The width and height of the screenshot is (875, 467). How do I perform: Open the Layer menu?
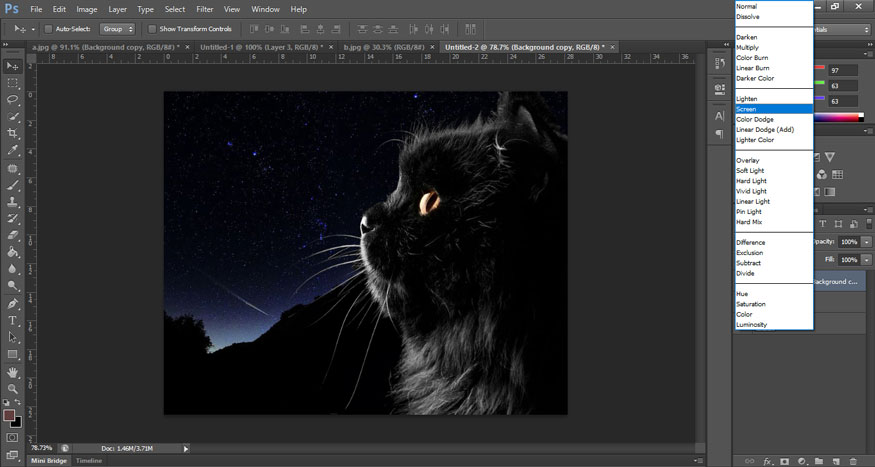[117, 9]
